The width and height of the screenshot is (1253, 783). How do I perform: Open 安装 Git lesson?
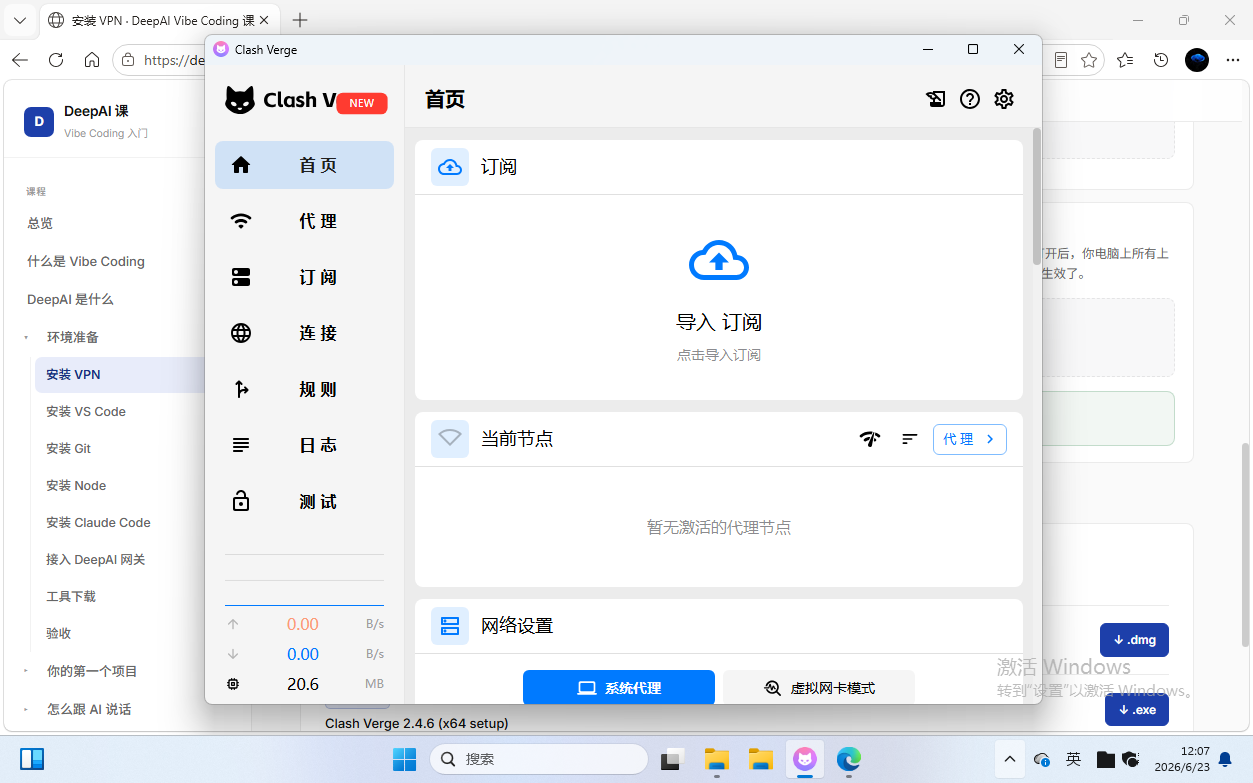[68, 448]
